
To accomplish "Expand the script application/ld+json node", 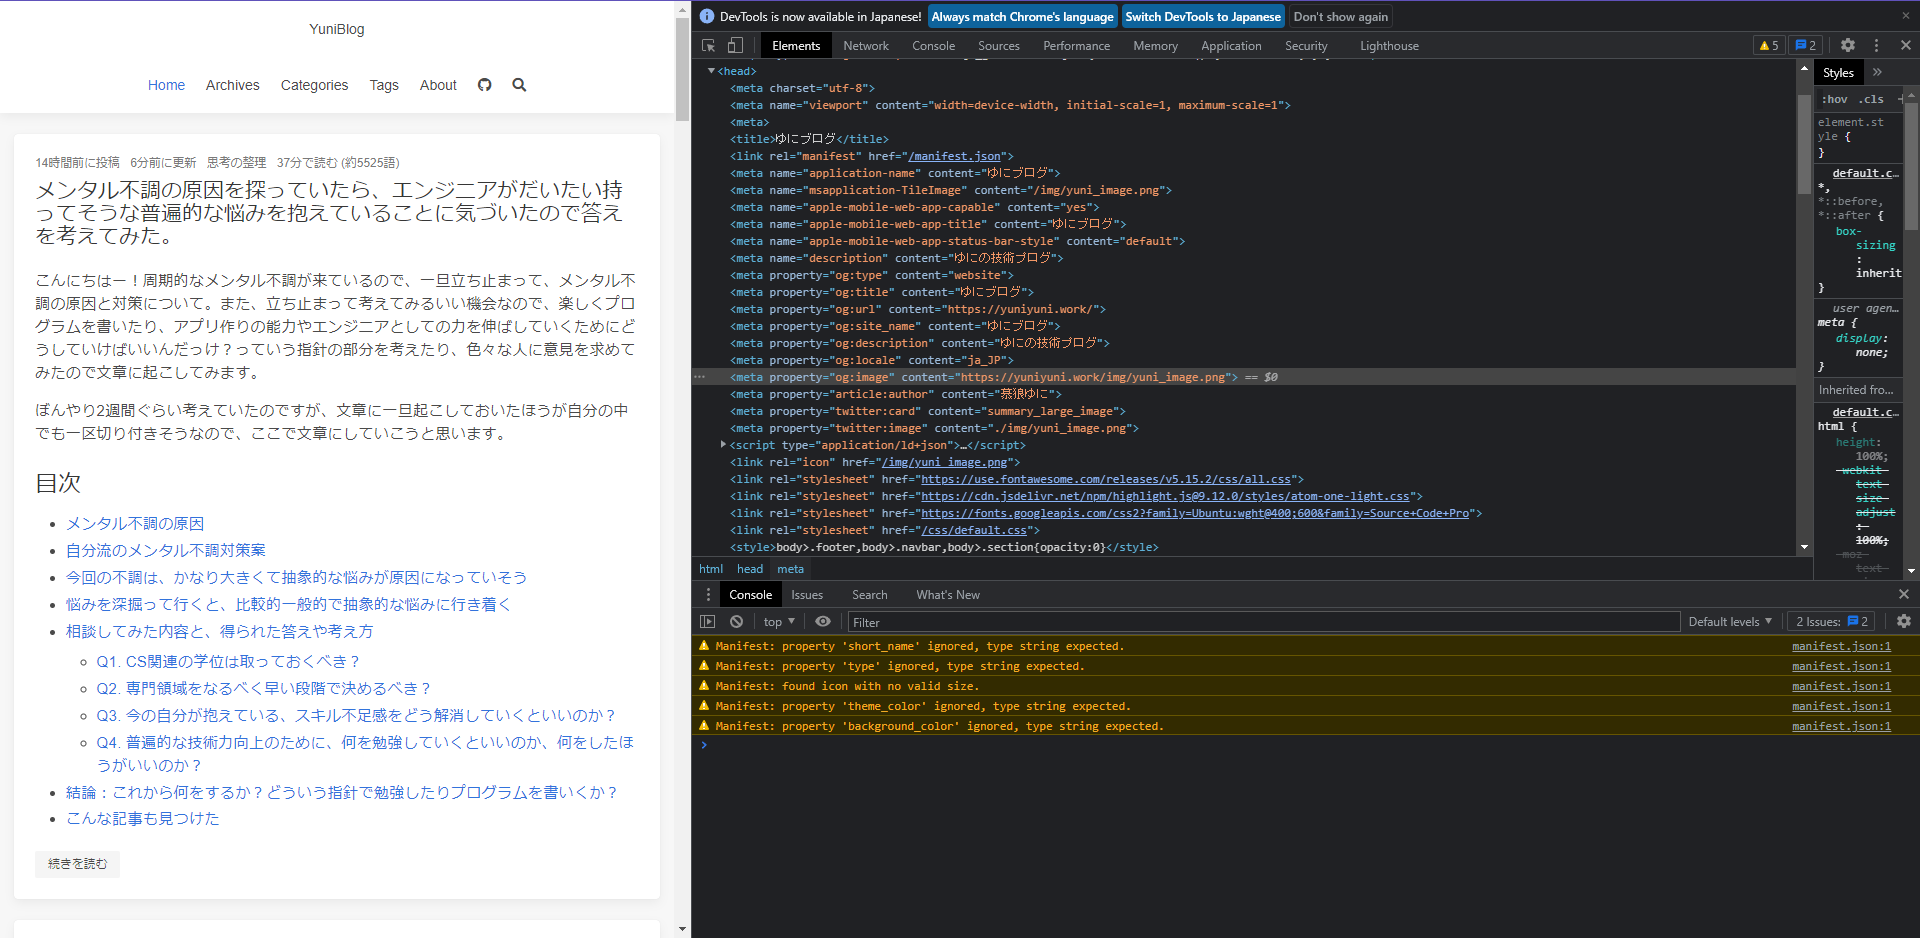I will tap(723, 445).
